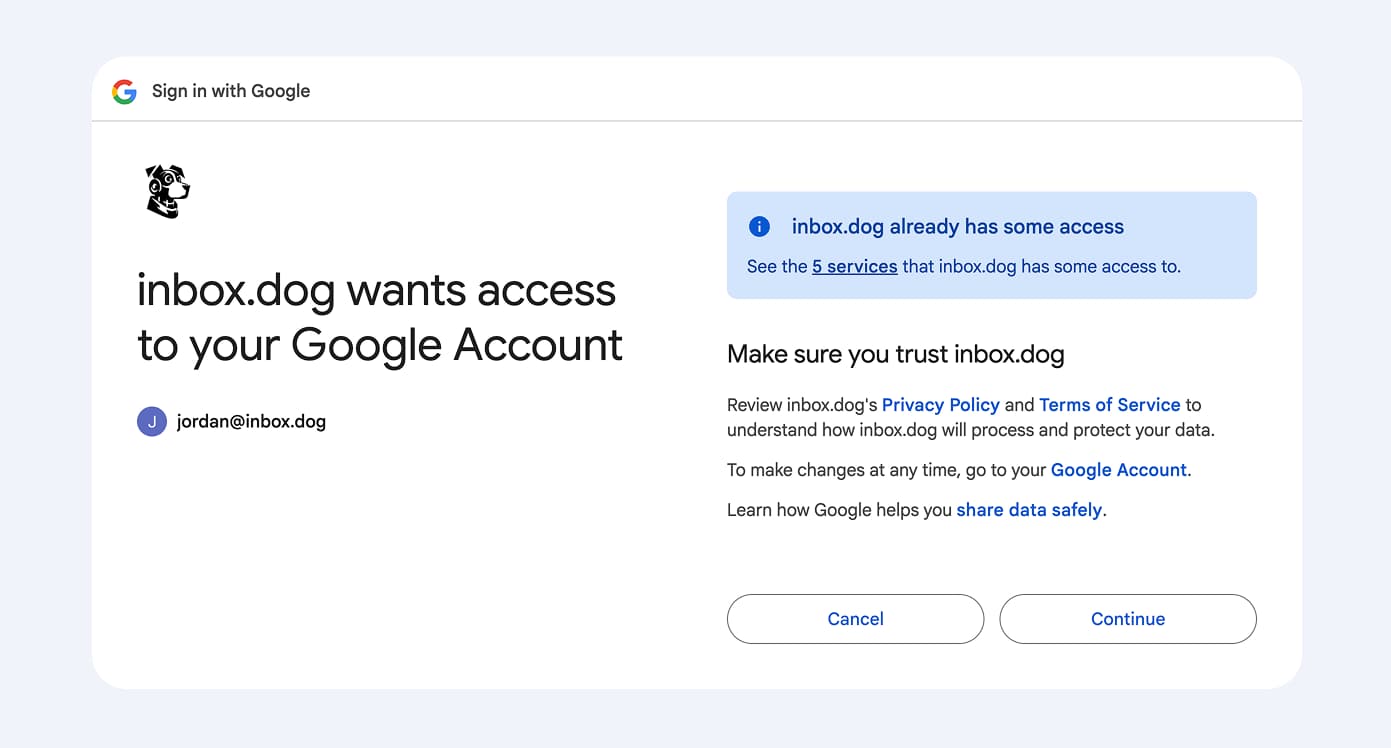Viewport: 1391px width, 748px height.
Task: Click the inbox.dog dog logo
Action: pos(167,191)
